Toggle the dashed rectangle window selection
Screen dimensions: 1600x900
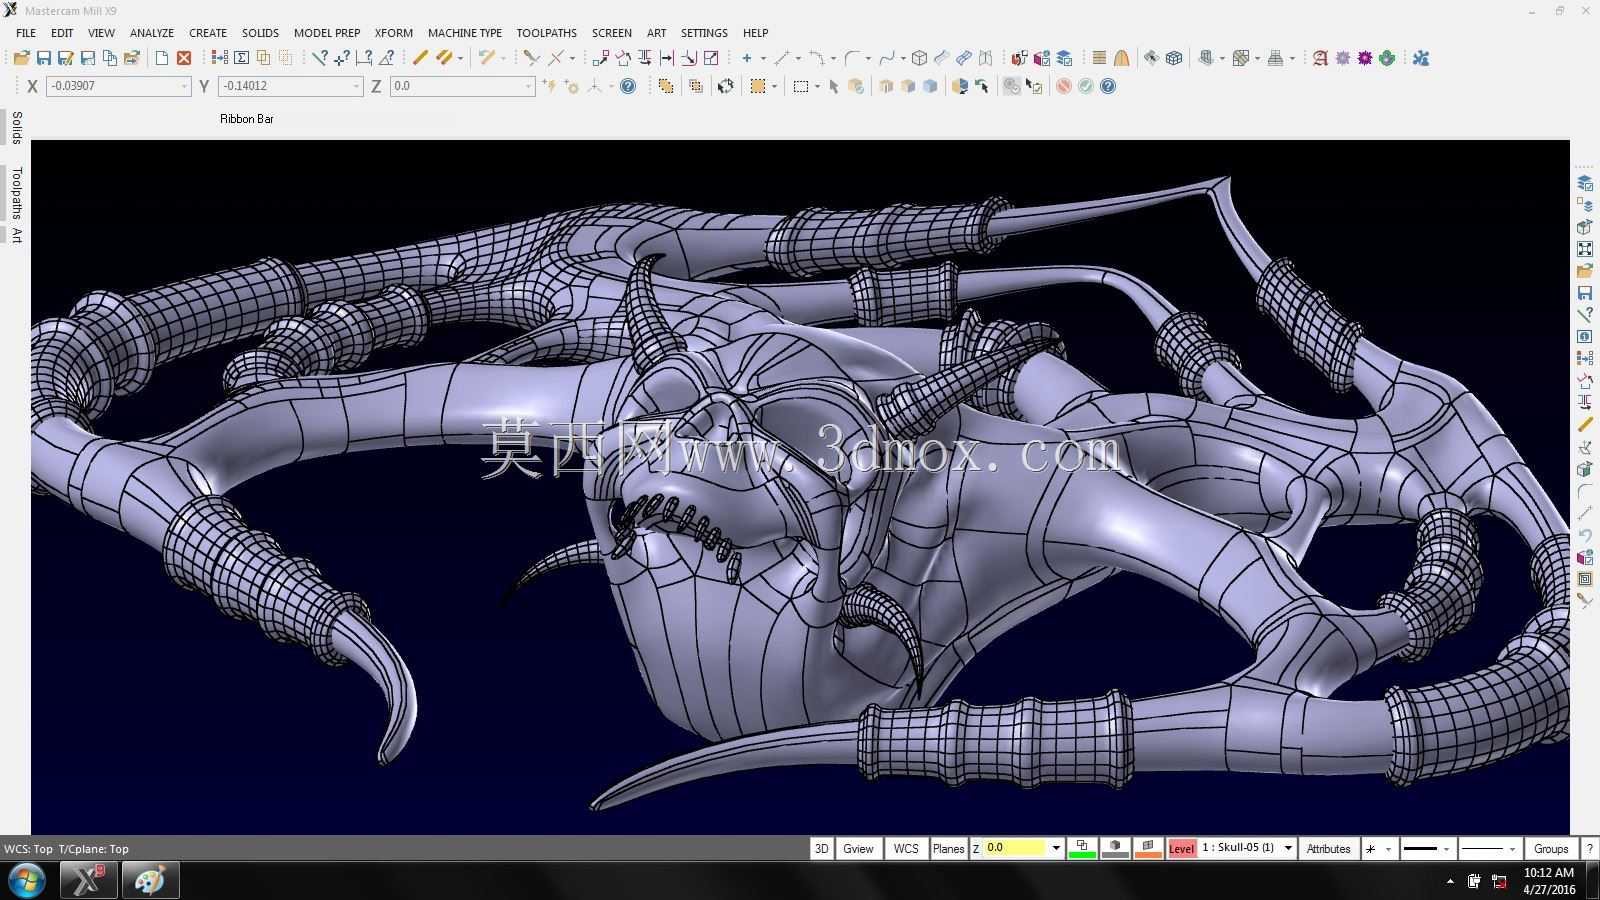click(x=800, y=86)
